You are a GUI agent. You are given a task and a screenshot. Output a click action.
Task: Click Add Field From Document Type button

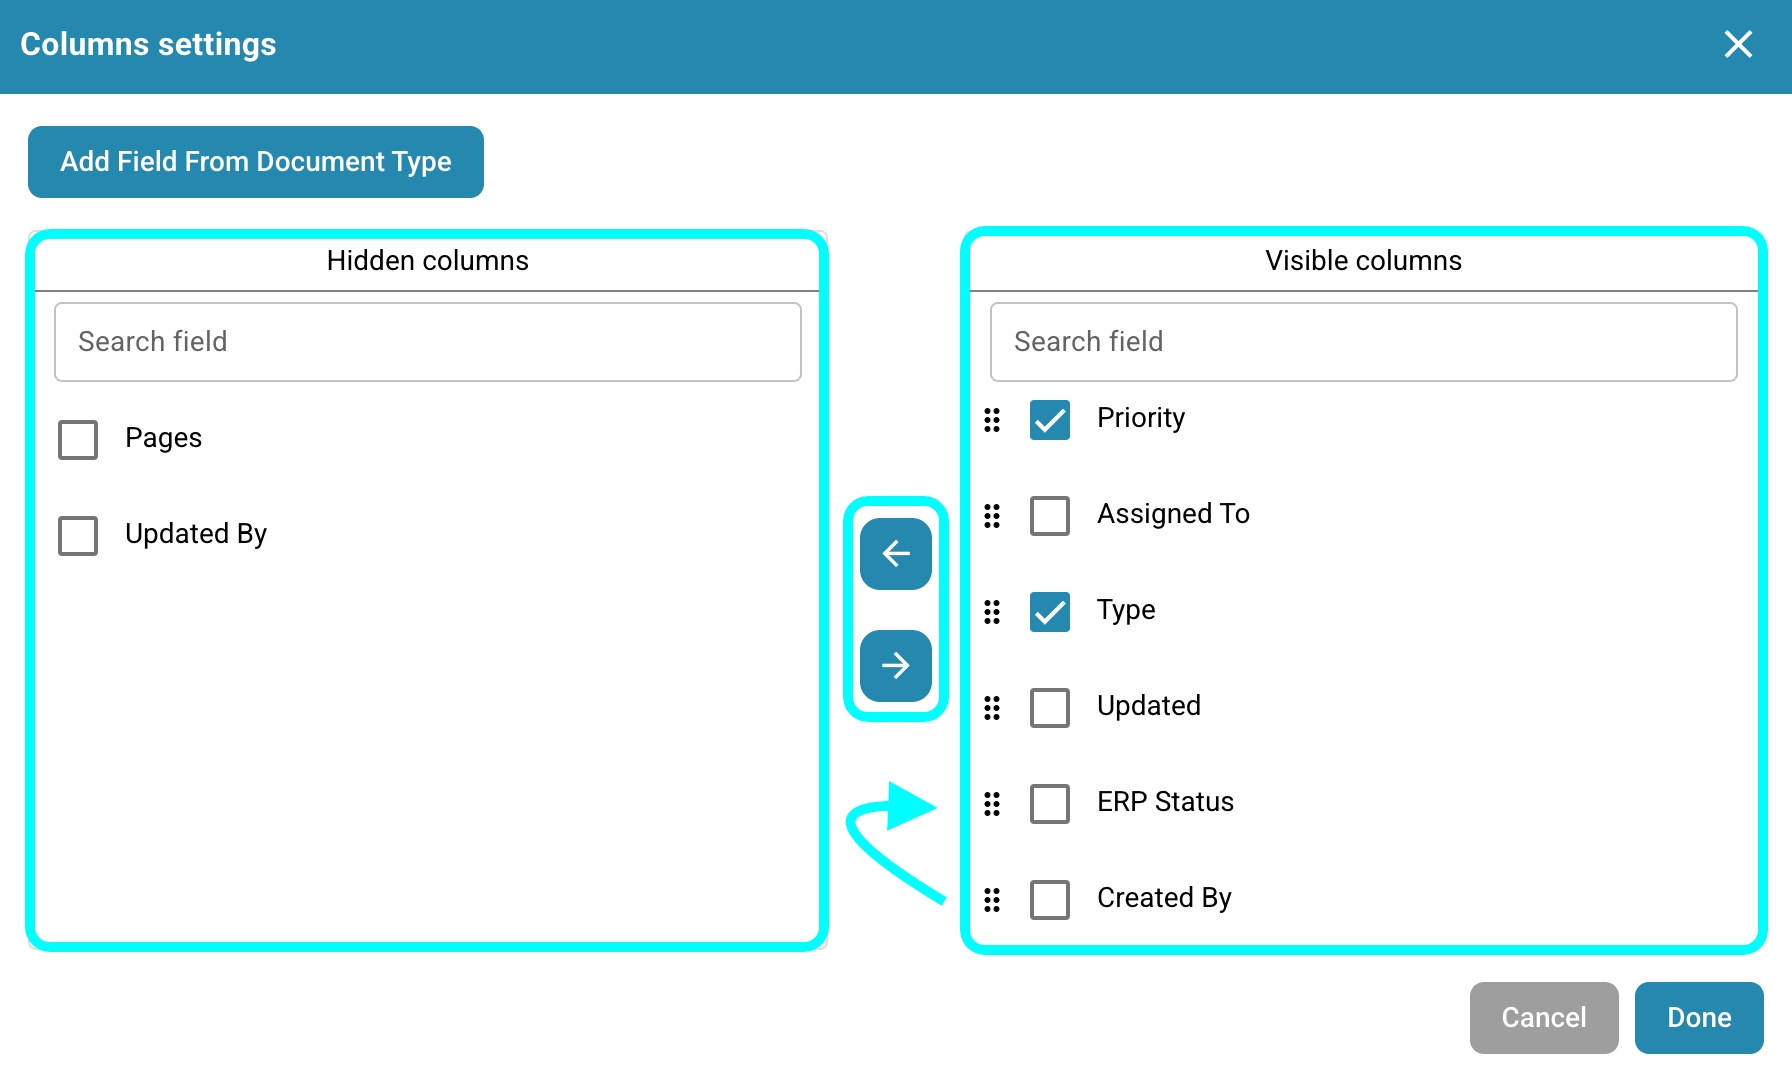(256, 162)
